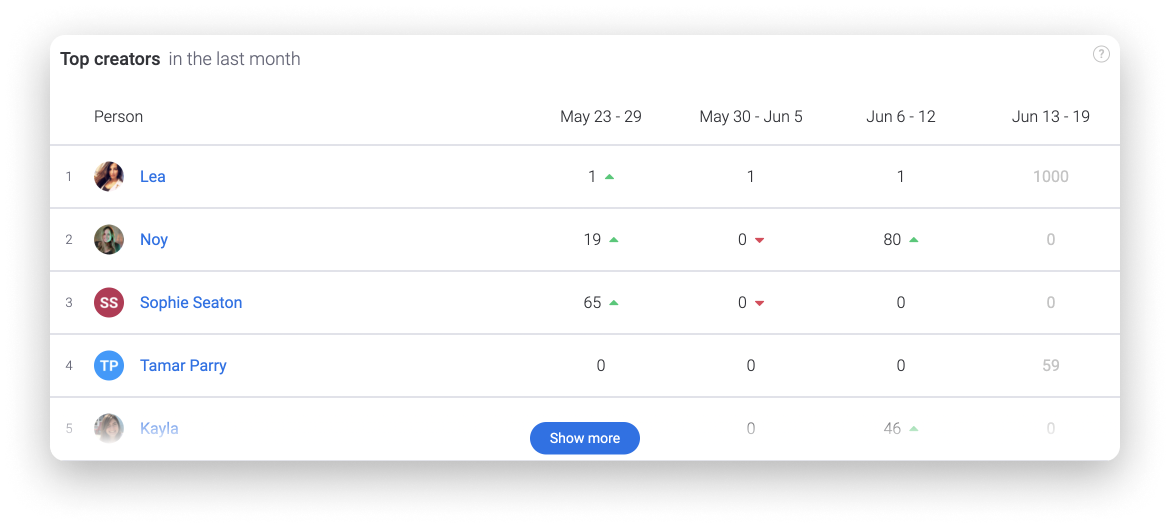The image size is (1170, 526).
Task: Open Sophie Seaton's profile link
Action: coord(191,303)
